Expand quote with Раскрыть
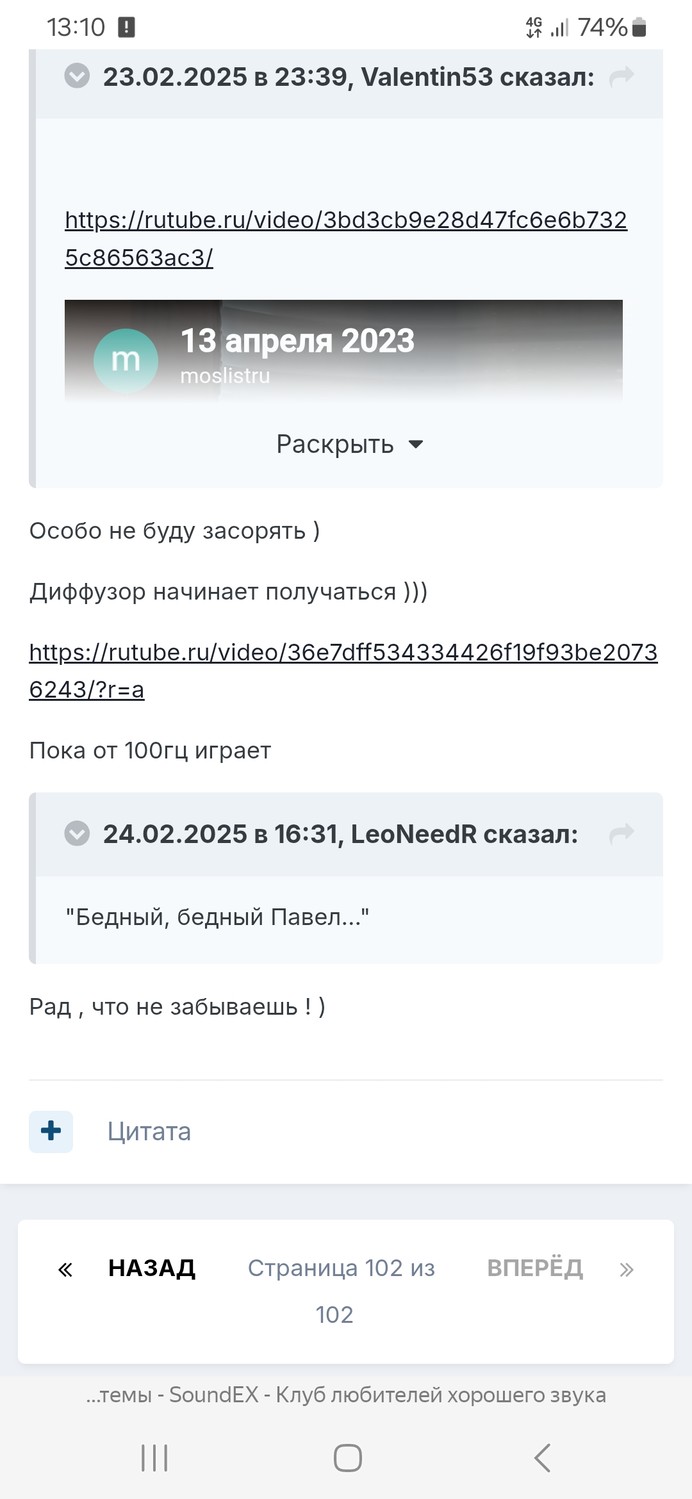The height and width of the screenshot is (1499, 692). pyautogui.click(x=350, y=444)
